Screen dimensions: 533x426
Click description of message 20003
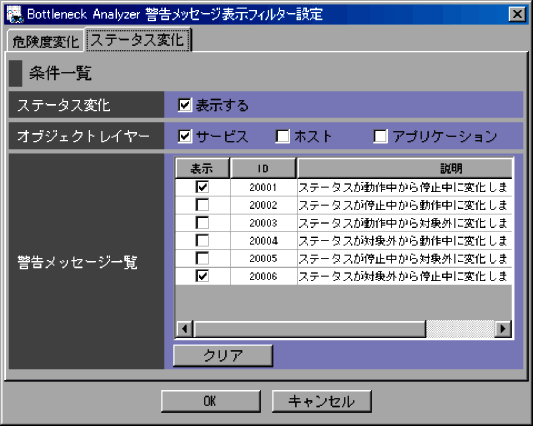(405, 223)
